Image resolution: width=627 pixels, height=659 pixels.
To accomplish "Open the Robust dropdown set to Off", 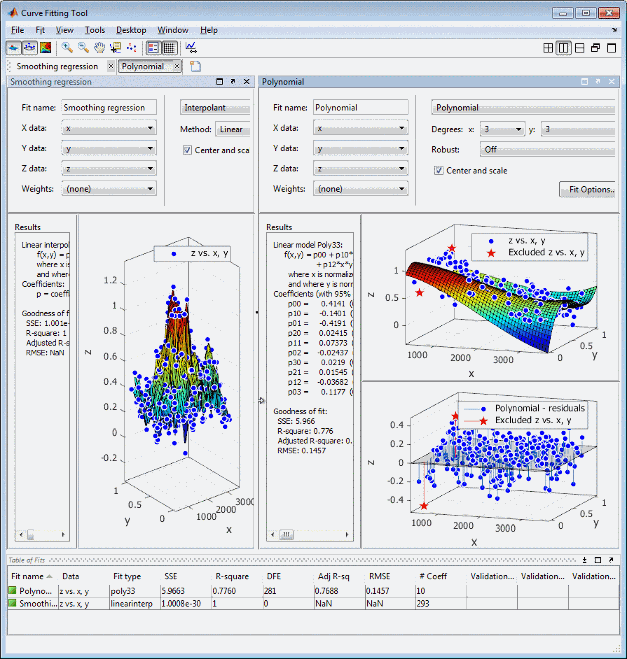I will click(x=545, y=149).
